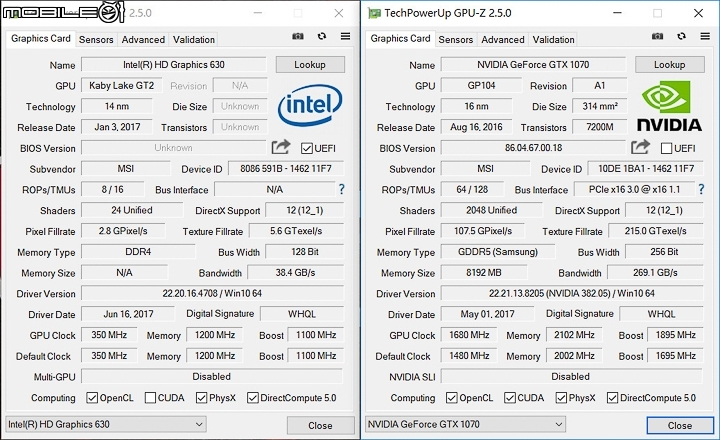720x440 pixels.
Task: Click the Pixel Fillrate value 107.5 GPixel/s
Action: point(483,231)
